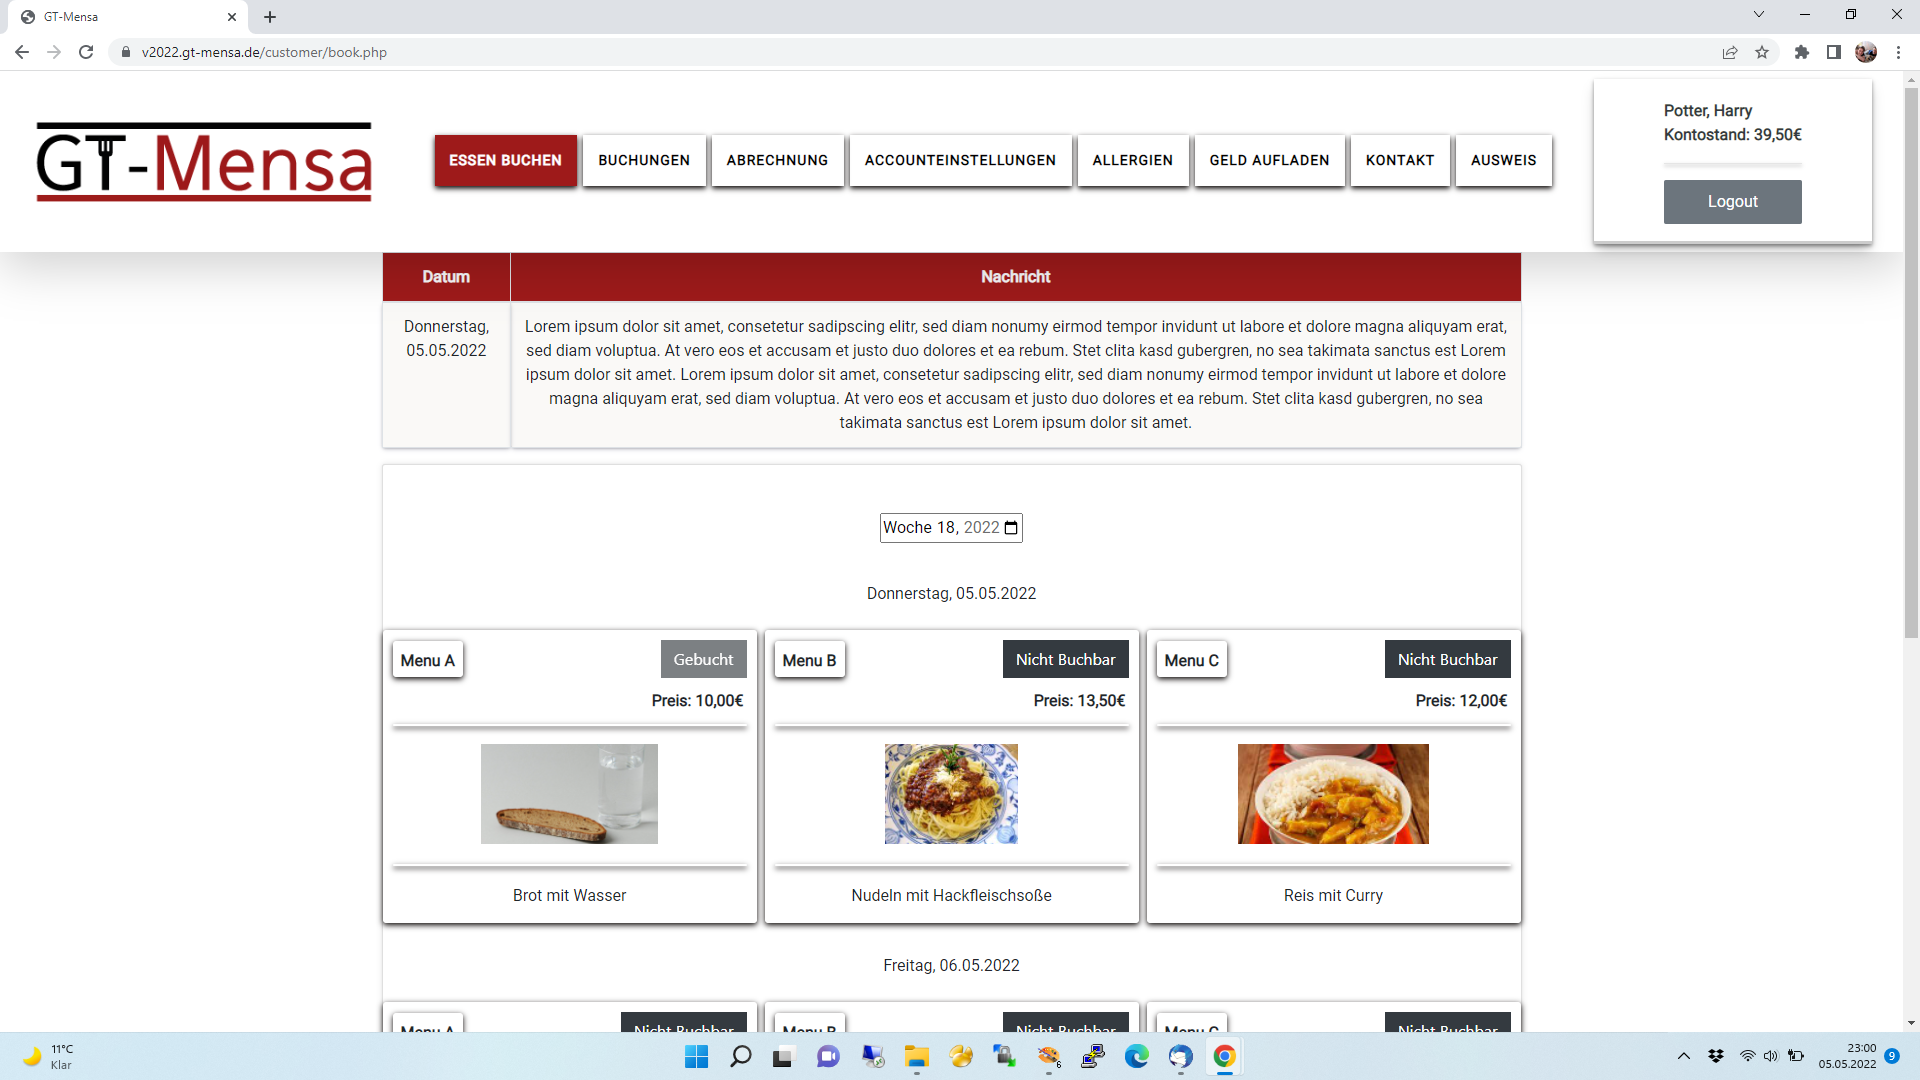This screenshot has width=1920, height=1080.
Task: Expand the tab search chevron
Action: (1758, 15)
